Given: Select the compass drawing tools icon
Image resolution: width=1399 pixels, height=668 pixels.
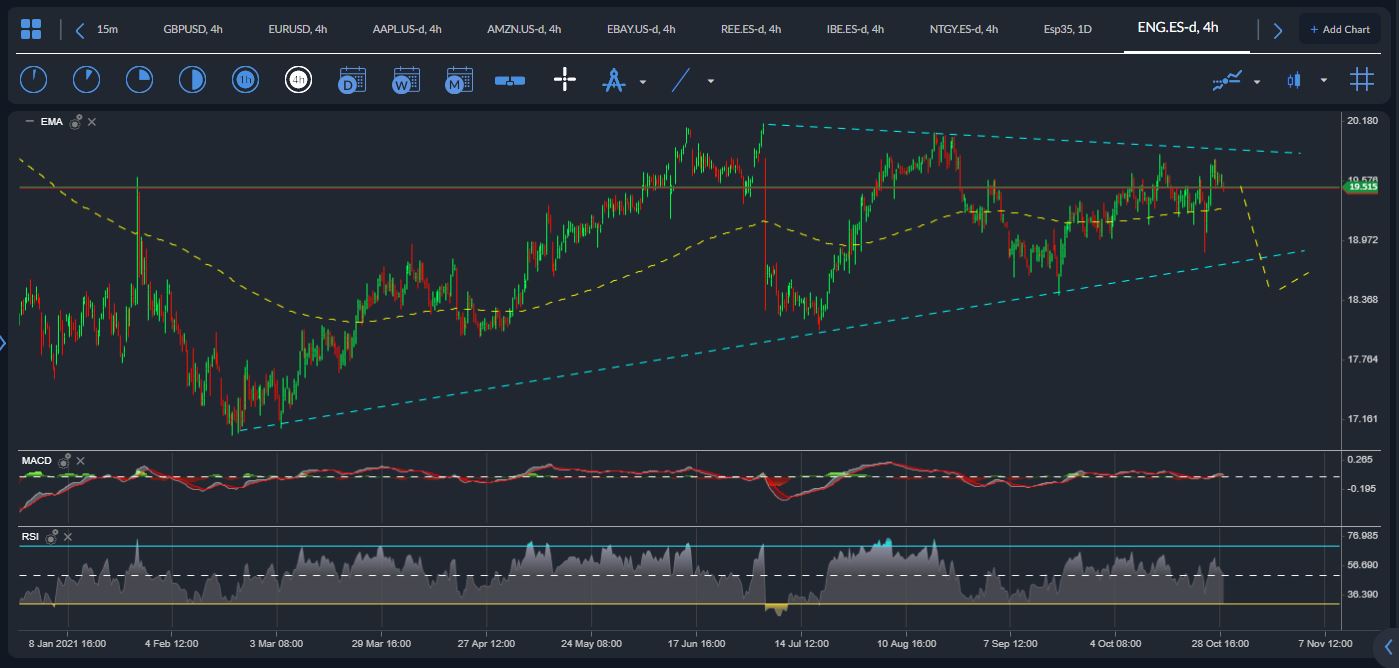Looking at the screenshot, I should click(614, 80).
